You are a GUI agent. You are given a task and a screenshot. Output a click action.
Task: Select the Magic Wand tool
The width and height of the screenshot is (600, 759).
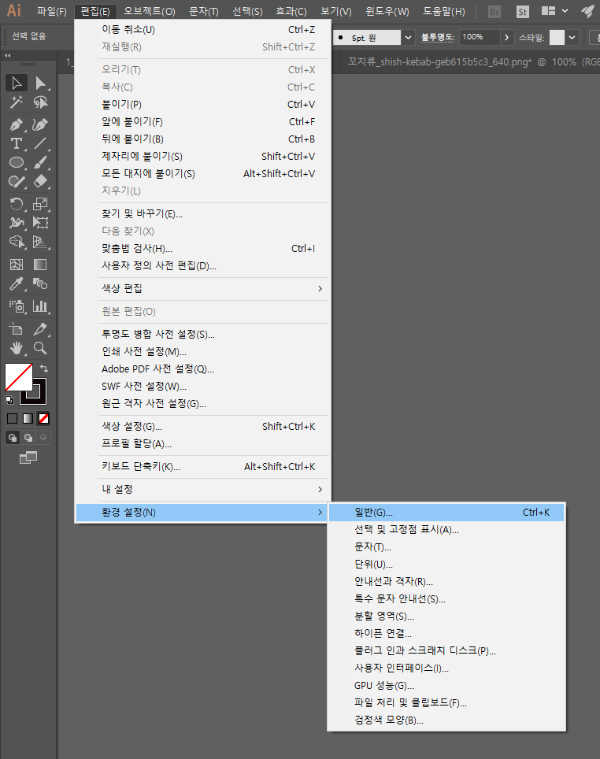(16, 102)
